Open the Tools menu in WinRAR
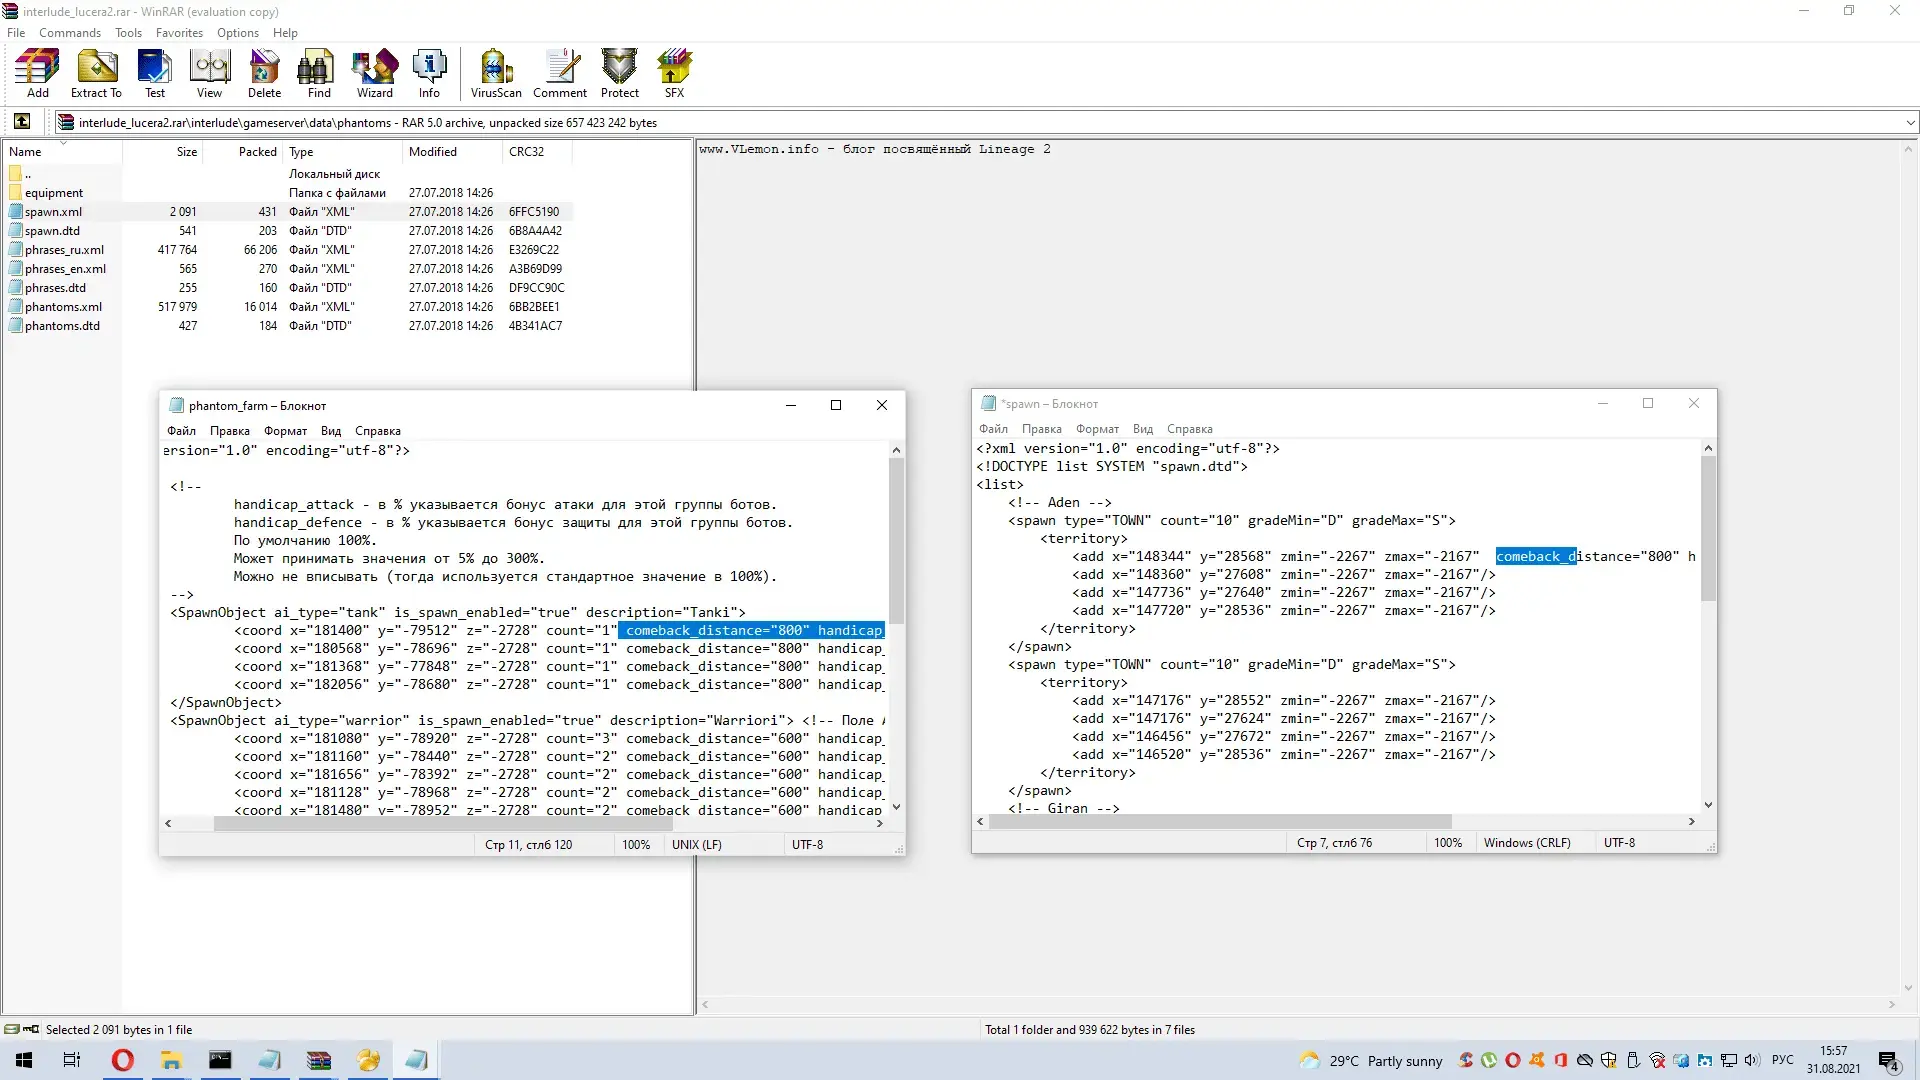1920x1080 pixels. point(127,32)
